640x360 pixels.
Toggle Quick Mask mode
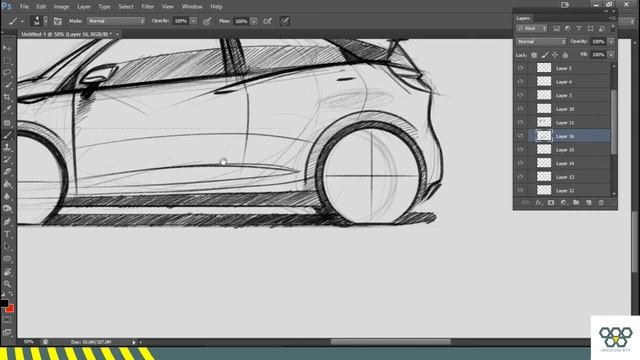point(7,320)
